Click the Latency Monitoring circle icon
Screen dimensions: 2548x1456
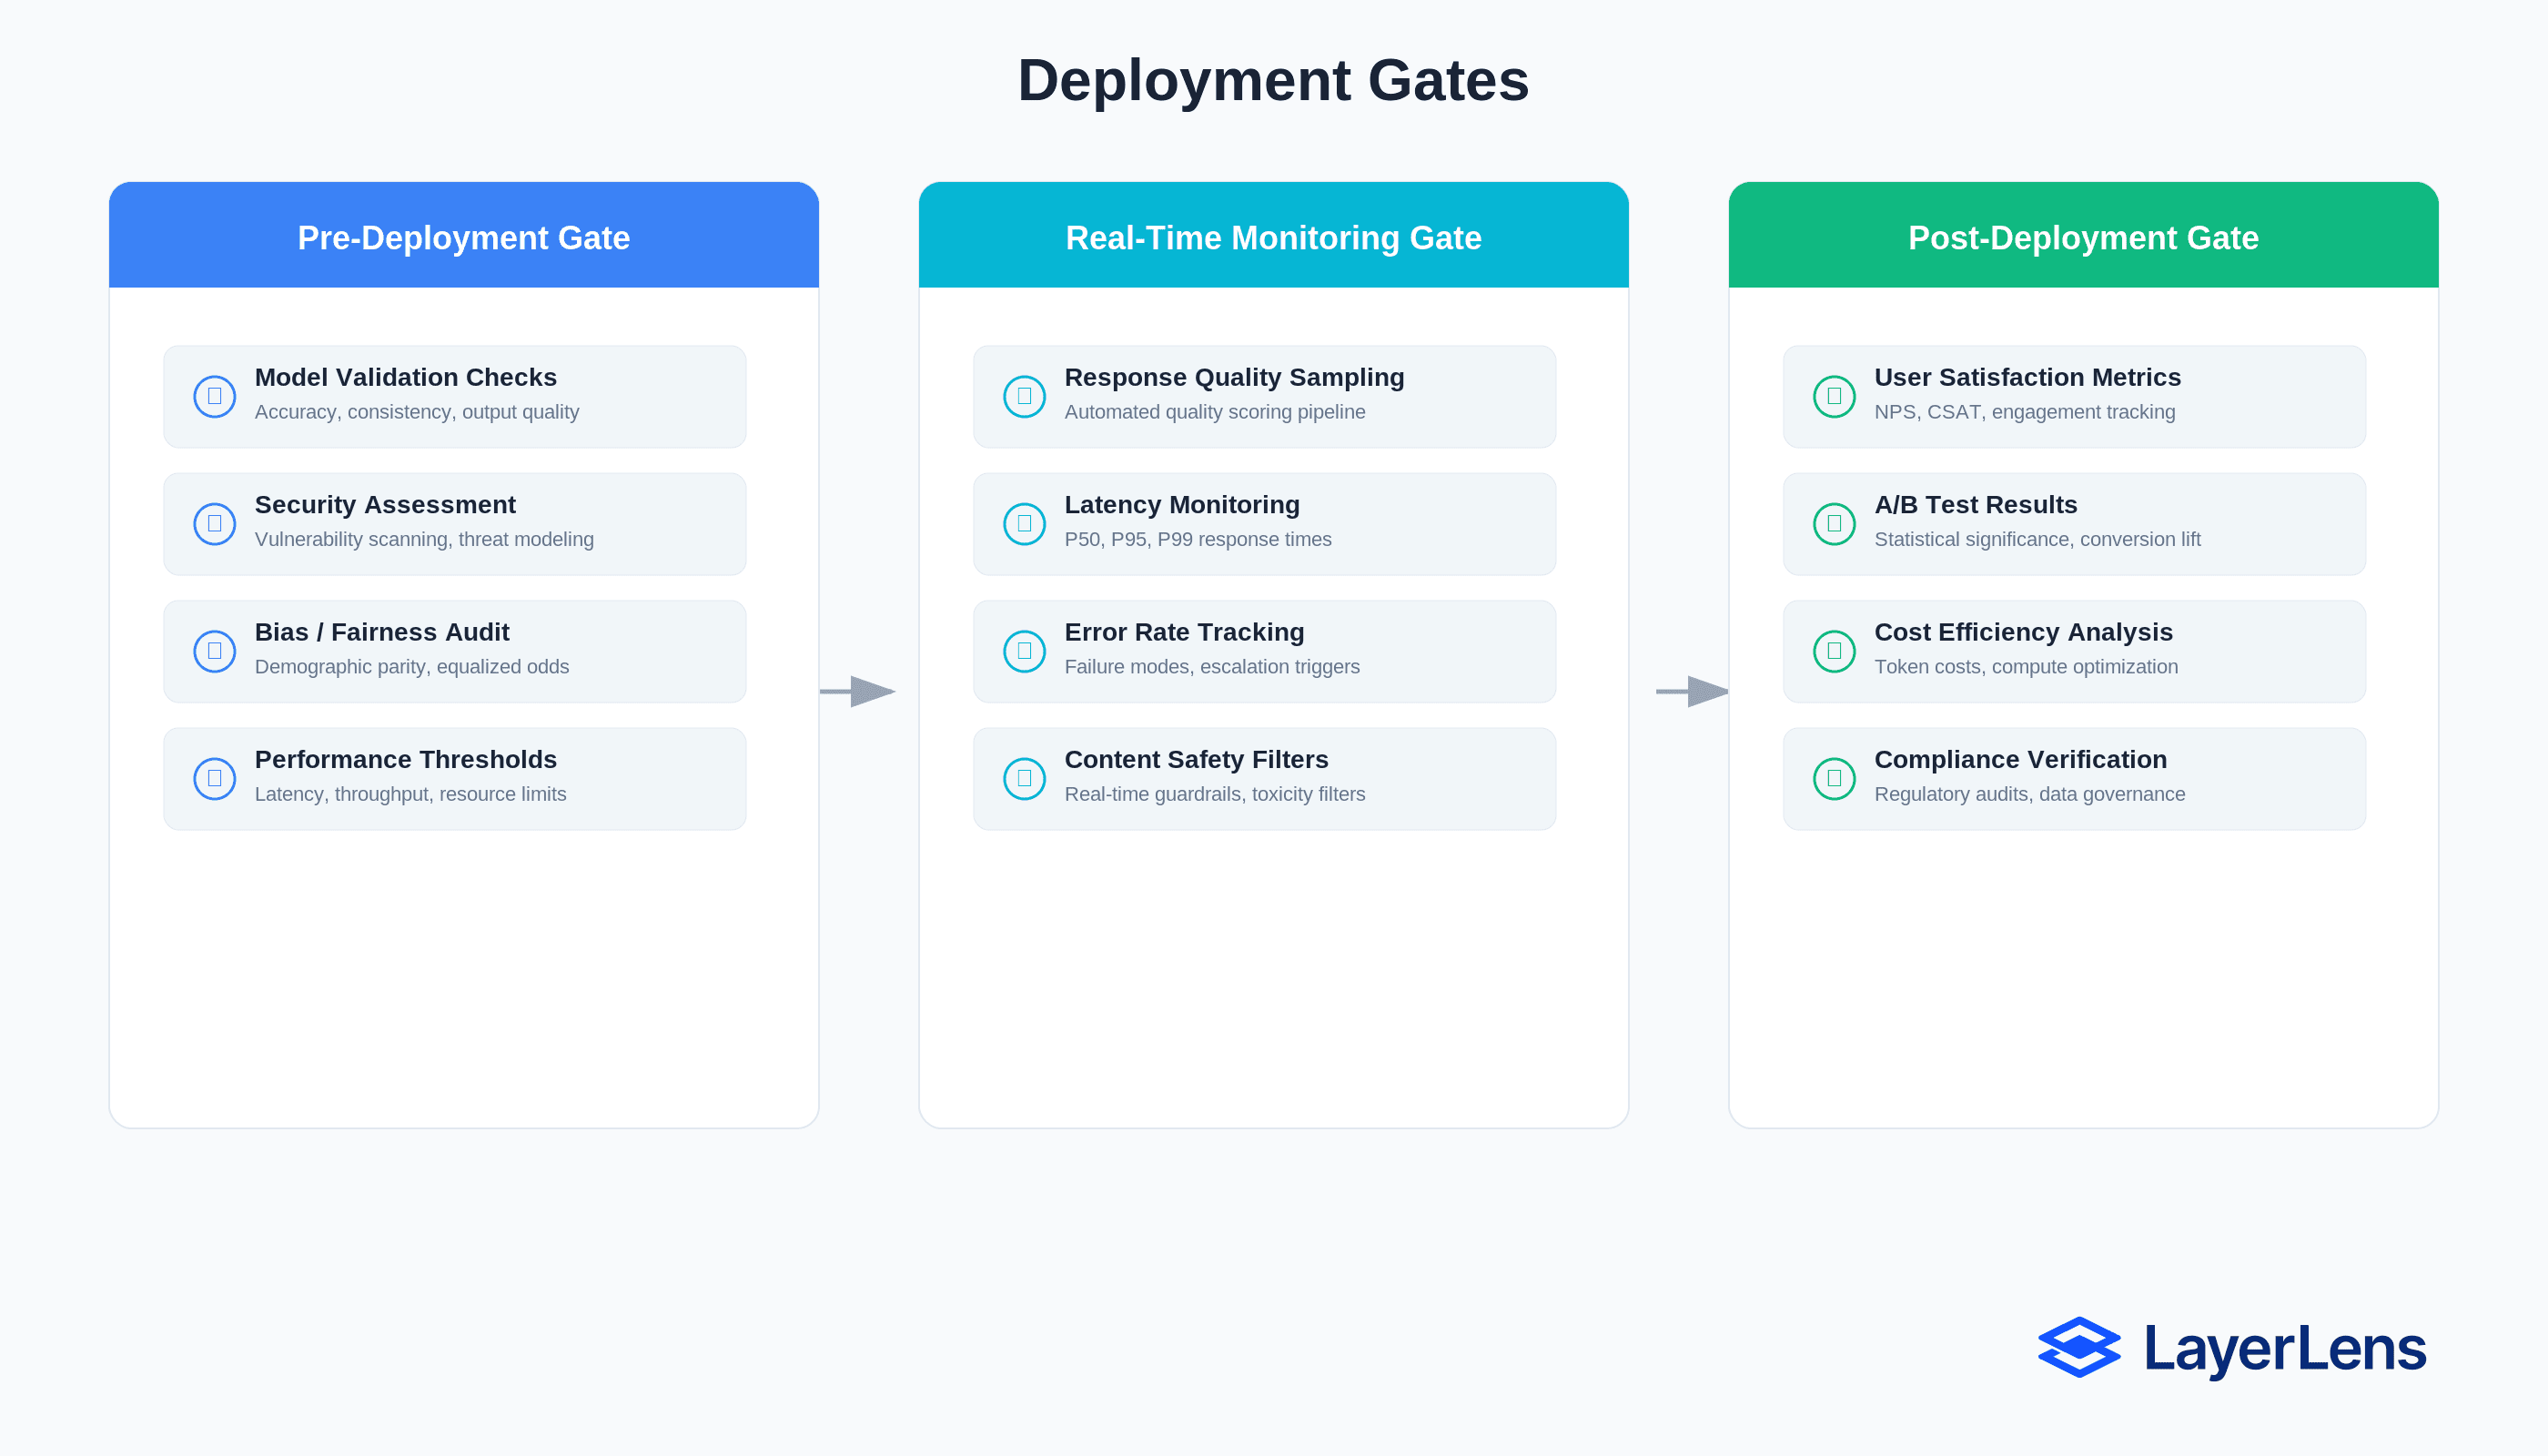pyautogui.click(x=1024, y=524)
